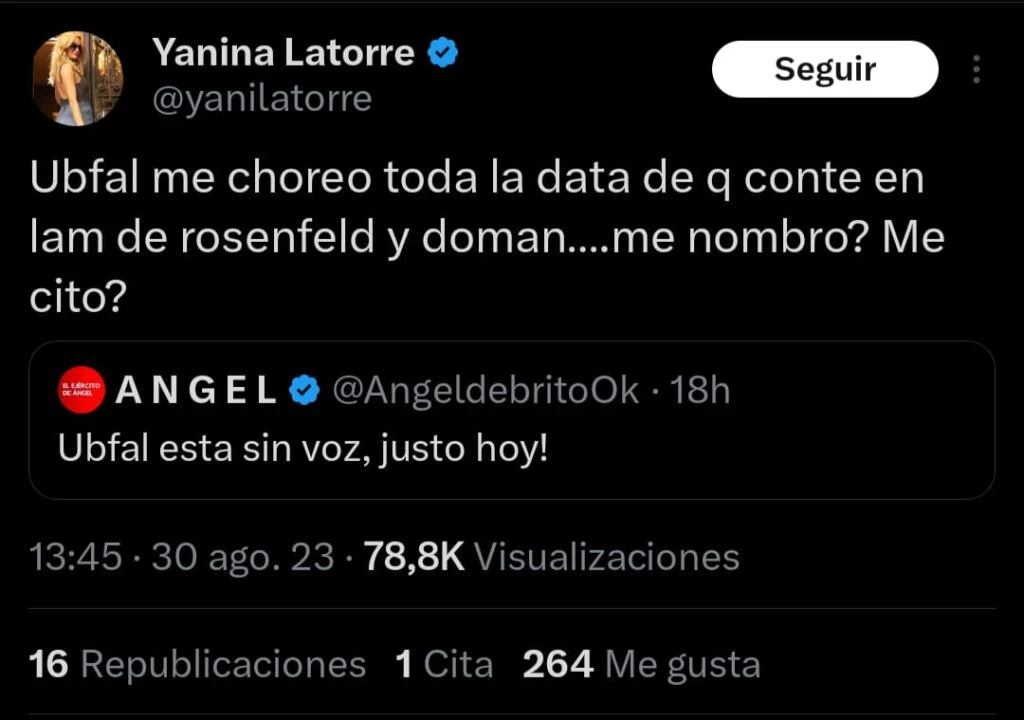The width and height of the screenshot is (1024, 720).
Task: Open Yanina Latorre's profile picture
Action: point(77,79)
